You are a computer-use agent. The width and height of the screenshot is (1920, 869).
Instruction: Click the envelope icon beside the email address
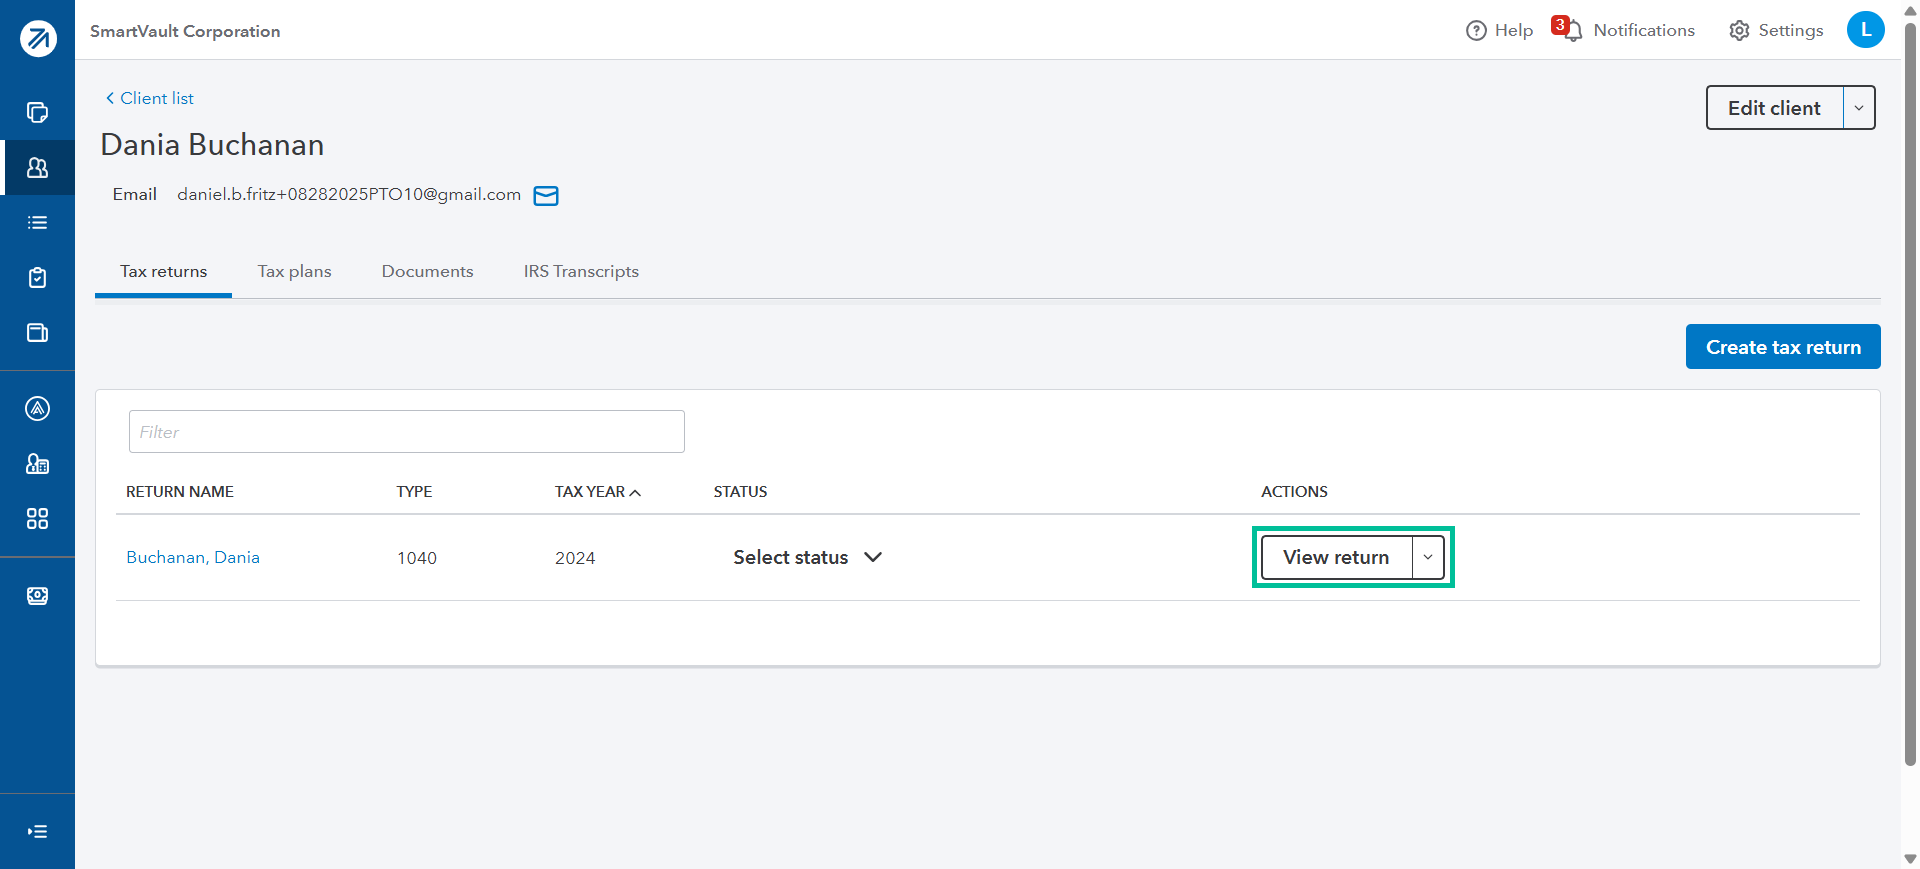tap(546, 196)
